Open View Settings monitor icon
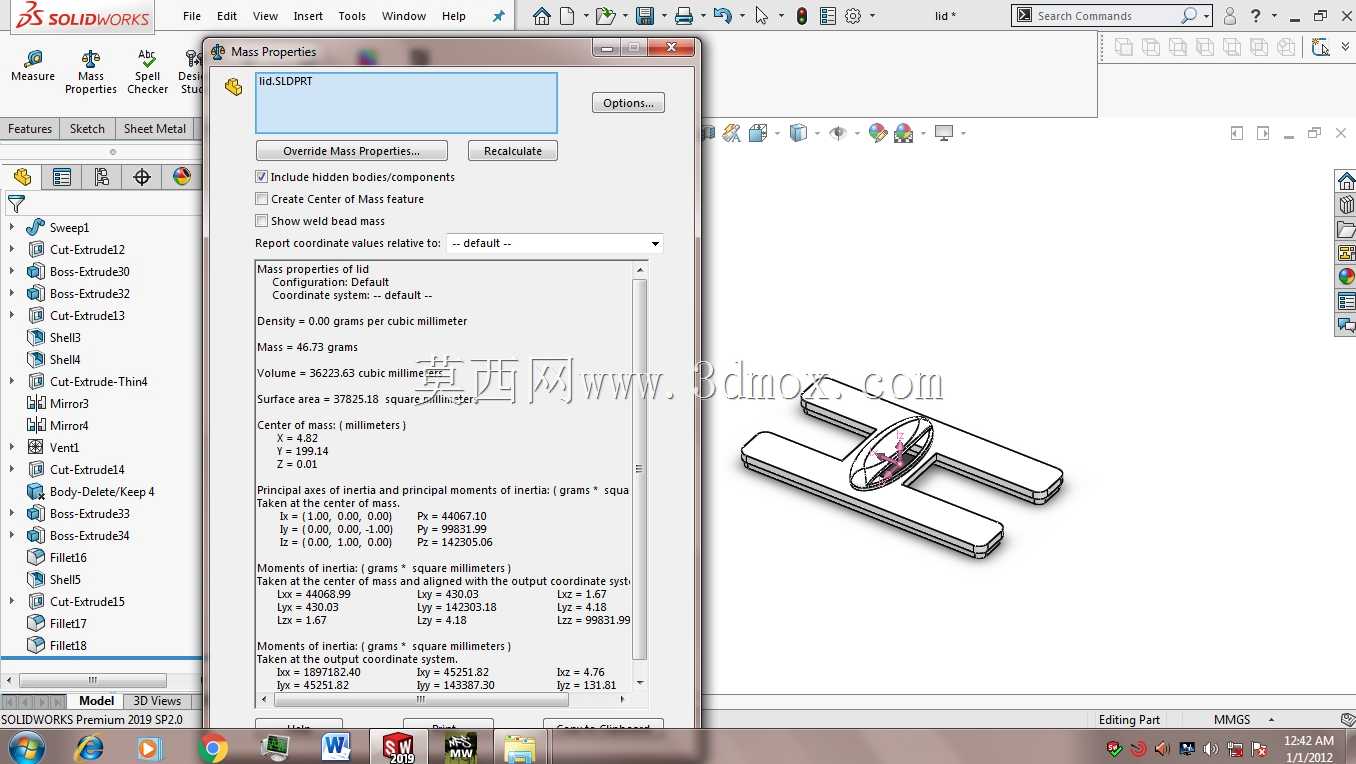This screenshot has width=1356, height=764. pyautogui.click(x=944, y=133)
